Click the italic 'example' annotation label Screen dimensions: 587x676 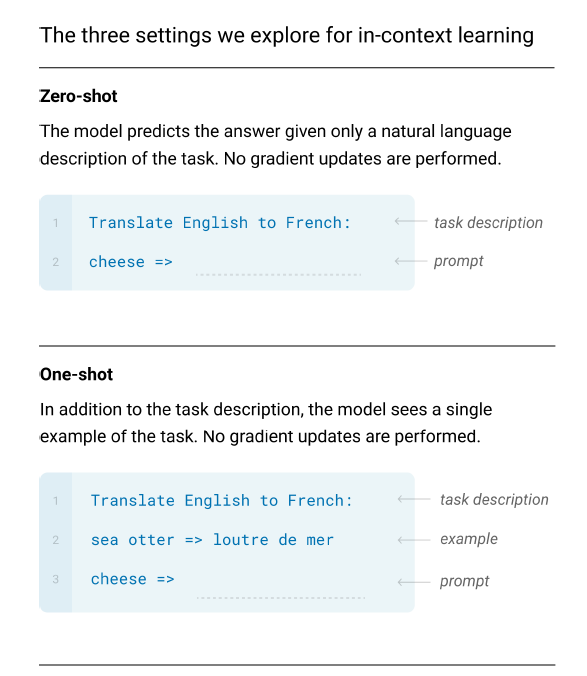coord(469,539)
